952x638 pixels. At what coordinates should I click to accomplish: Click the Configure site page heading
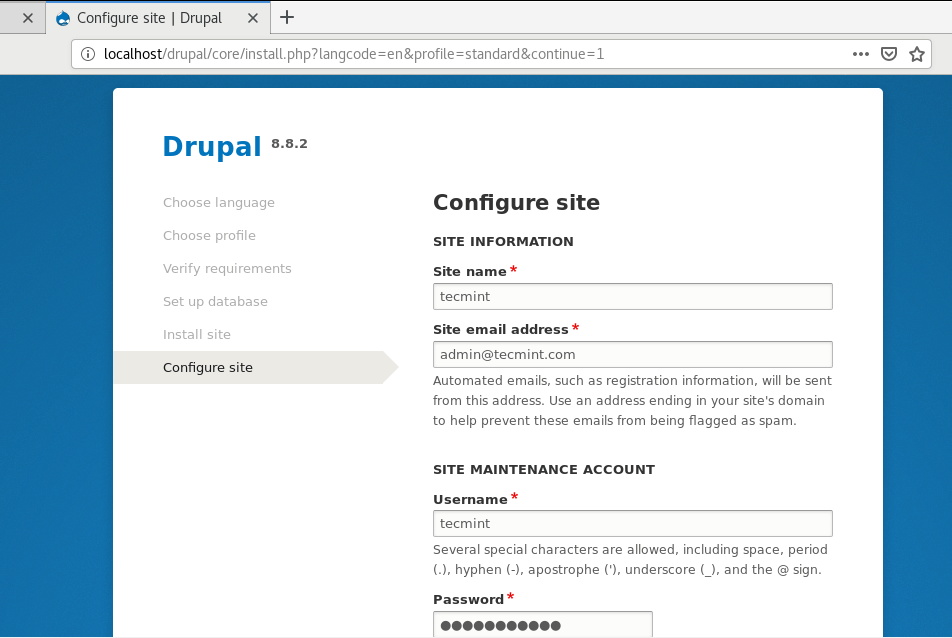tap(516, 202)
